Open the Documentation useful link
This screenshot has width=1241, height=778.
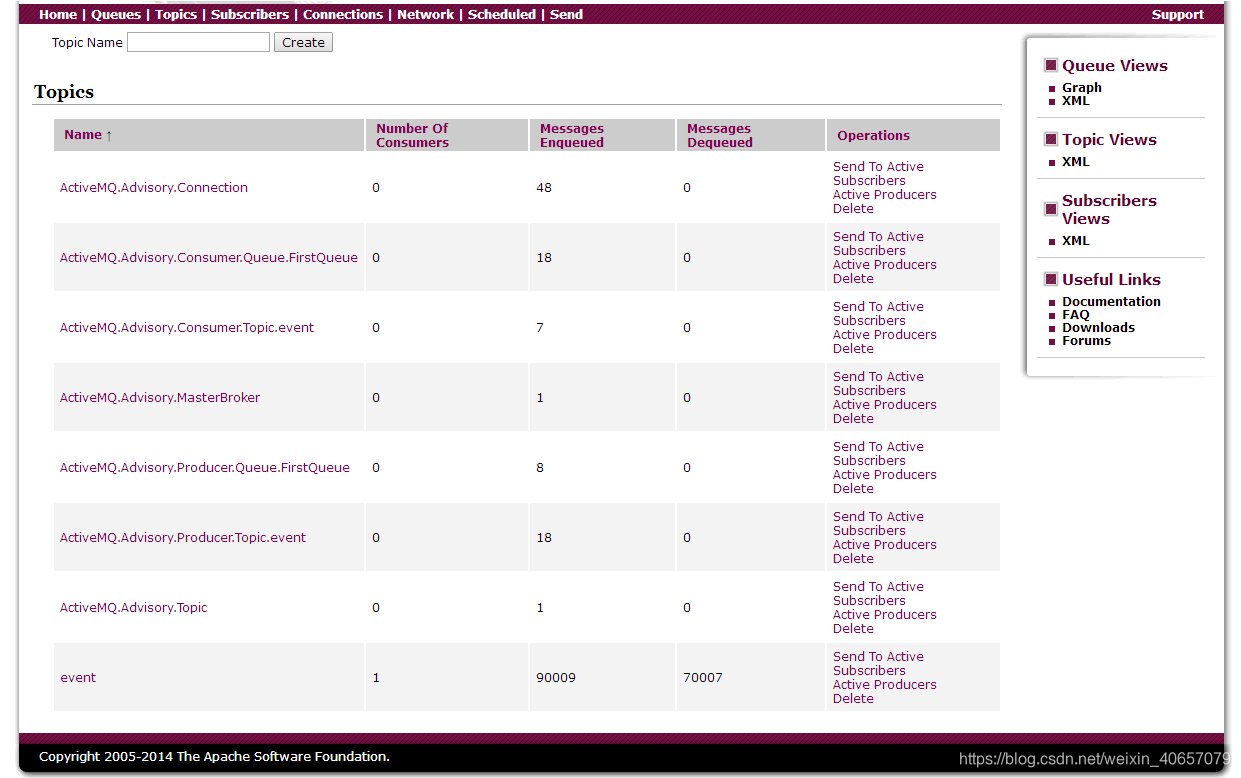[1111, 302]
